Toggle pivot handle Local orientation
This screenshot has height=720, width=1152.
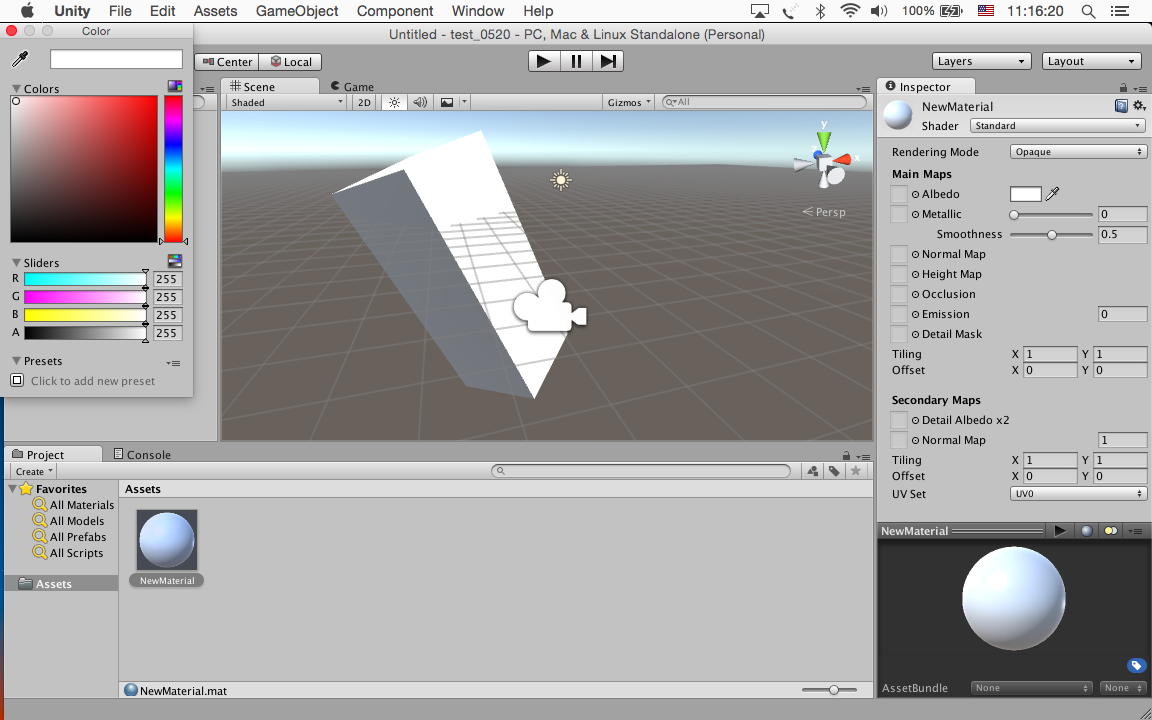point(291,61)
